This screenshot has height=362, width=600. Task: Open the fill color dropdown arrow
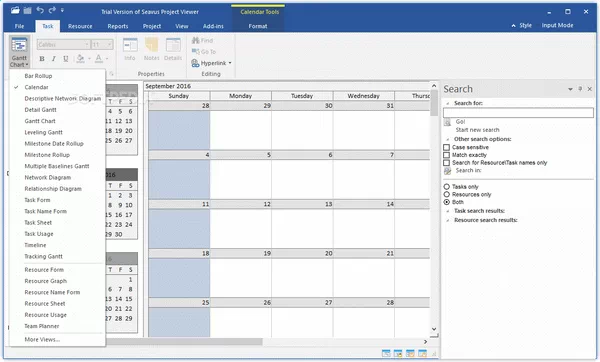coord(89,59)
